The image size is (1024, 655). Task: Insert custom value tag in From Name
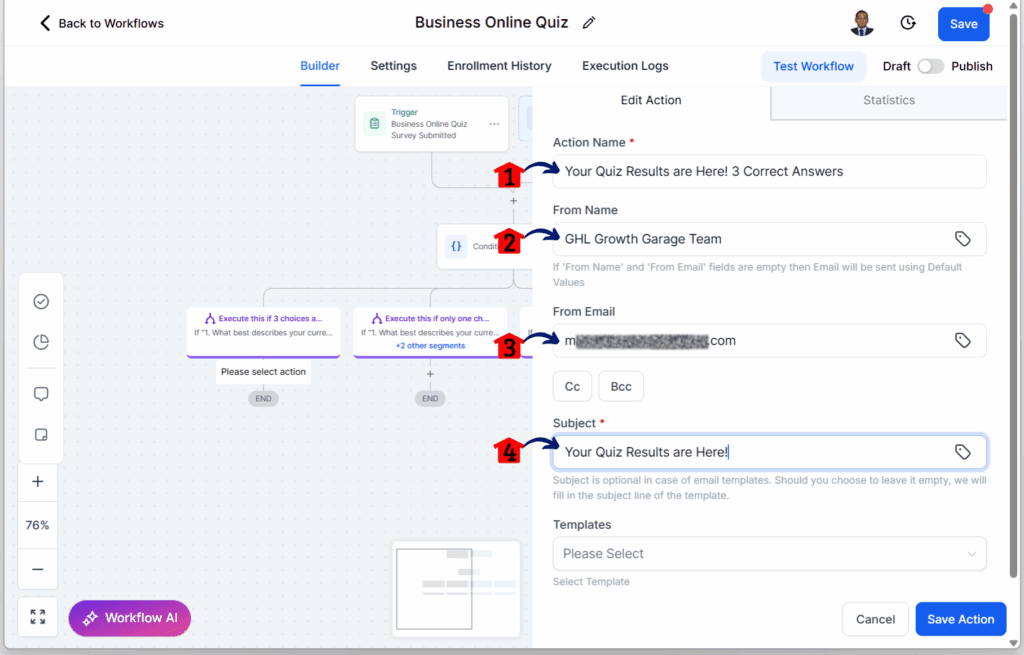pos(963,239)
